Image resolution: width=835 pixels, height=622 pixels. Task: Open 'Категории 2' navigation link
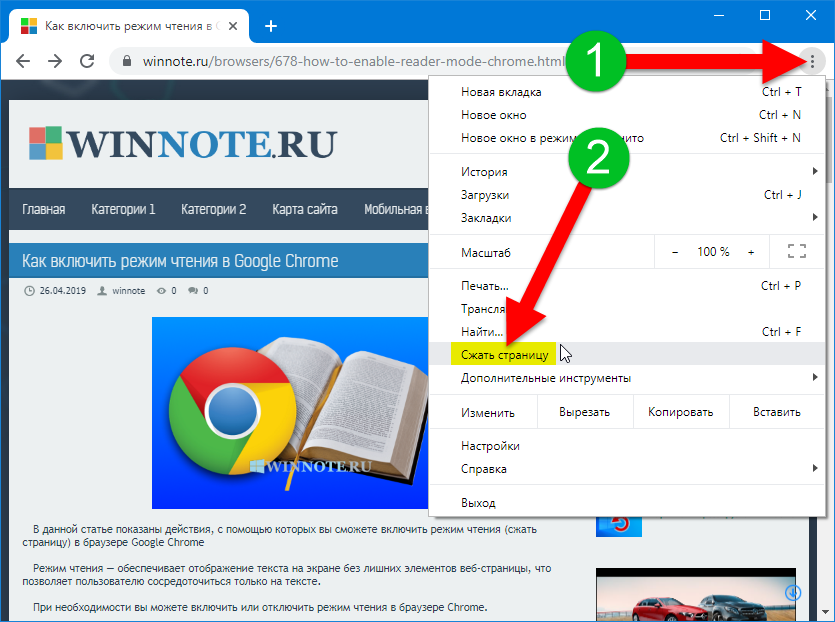pos(214,209)
